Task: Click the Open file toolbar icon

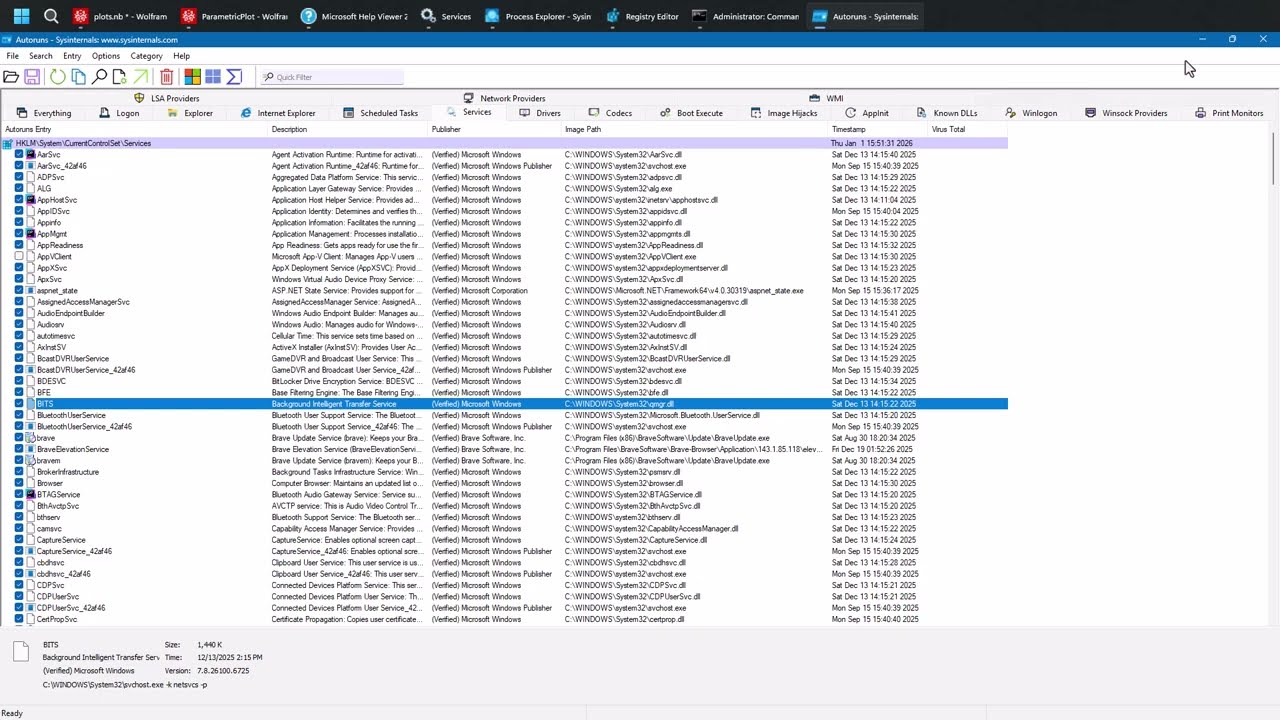Action: click(11, 77)
